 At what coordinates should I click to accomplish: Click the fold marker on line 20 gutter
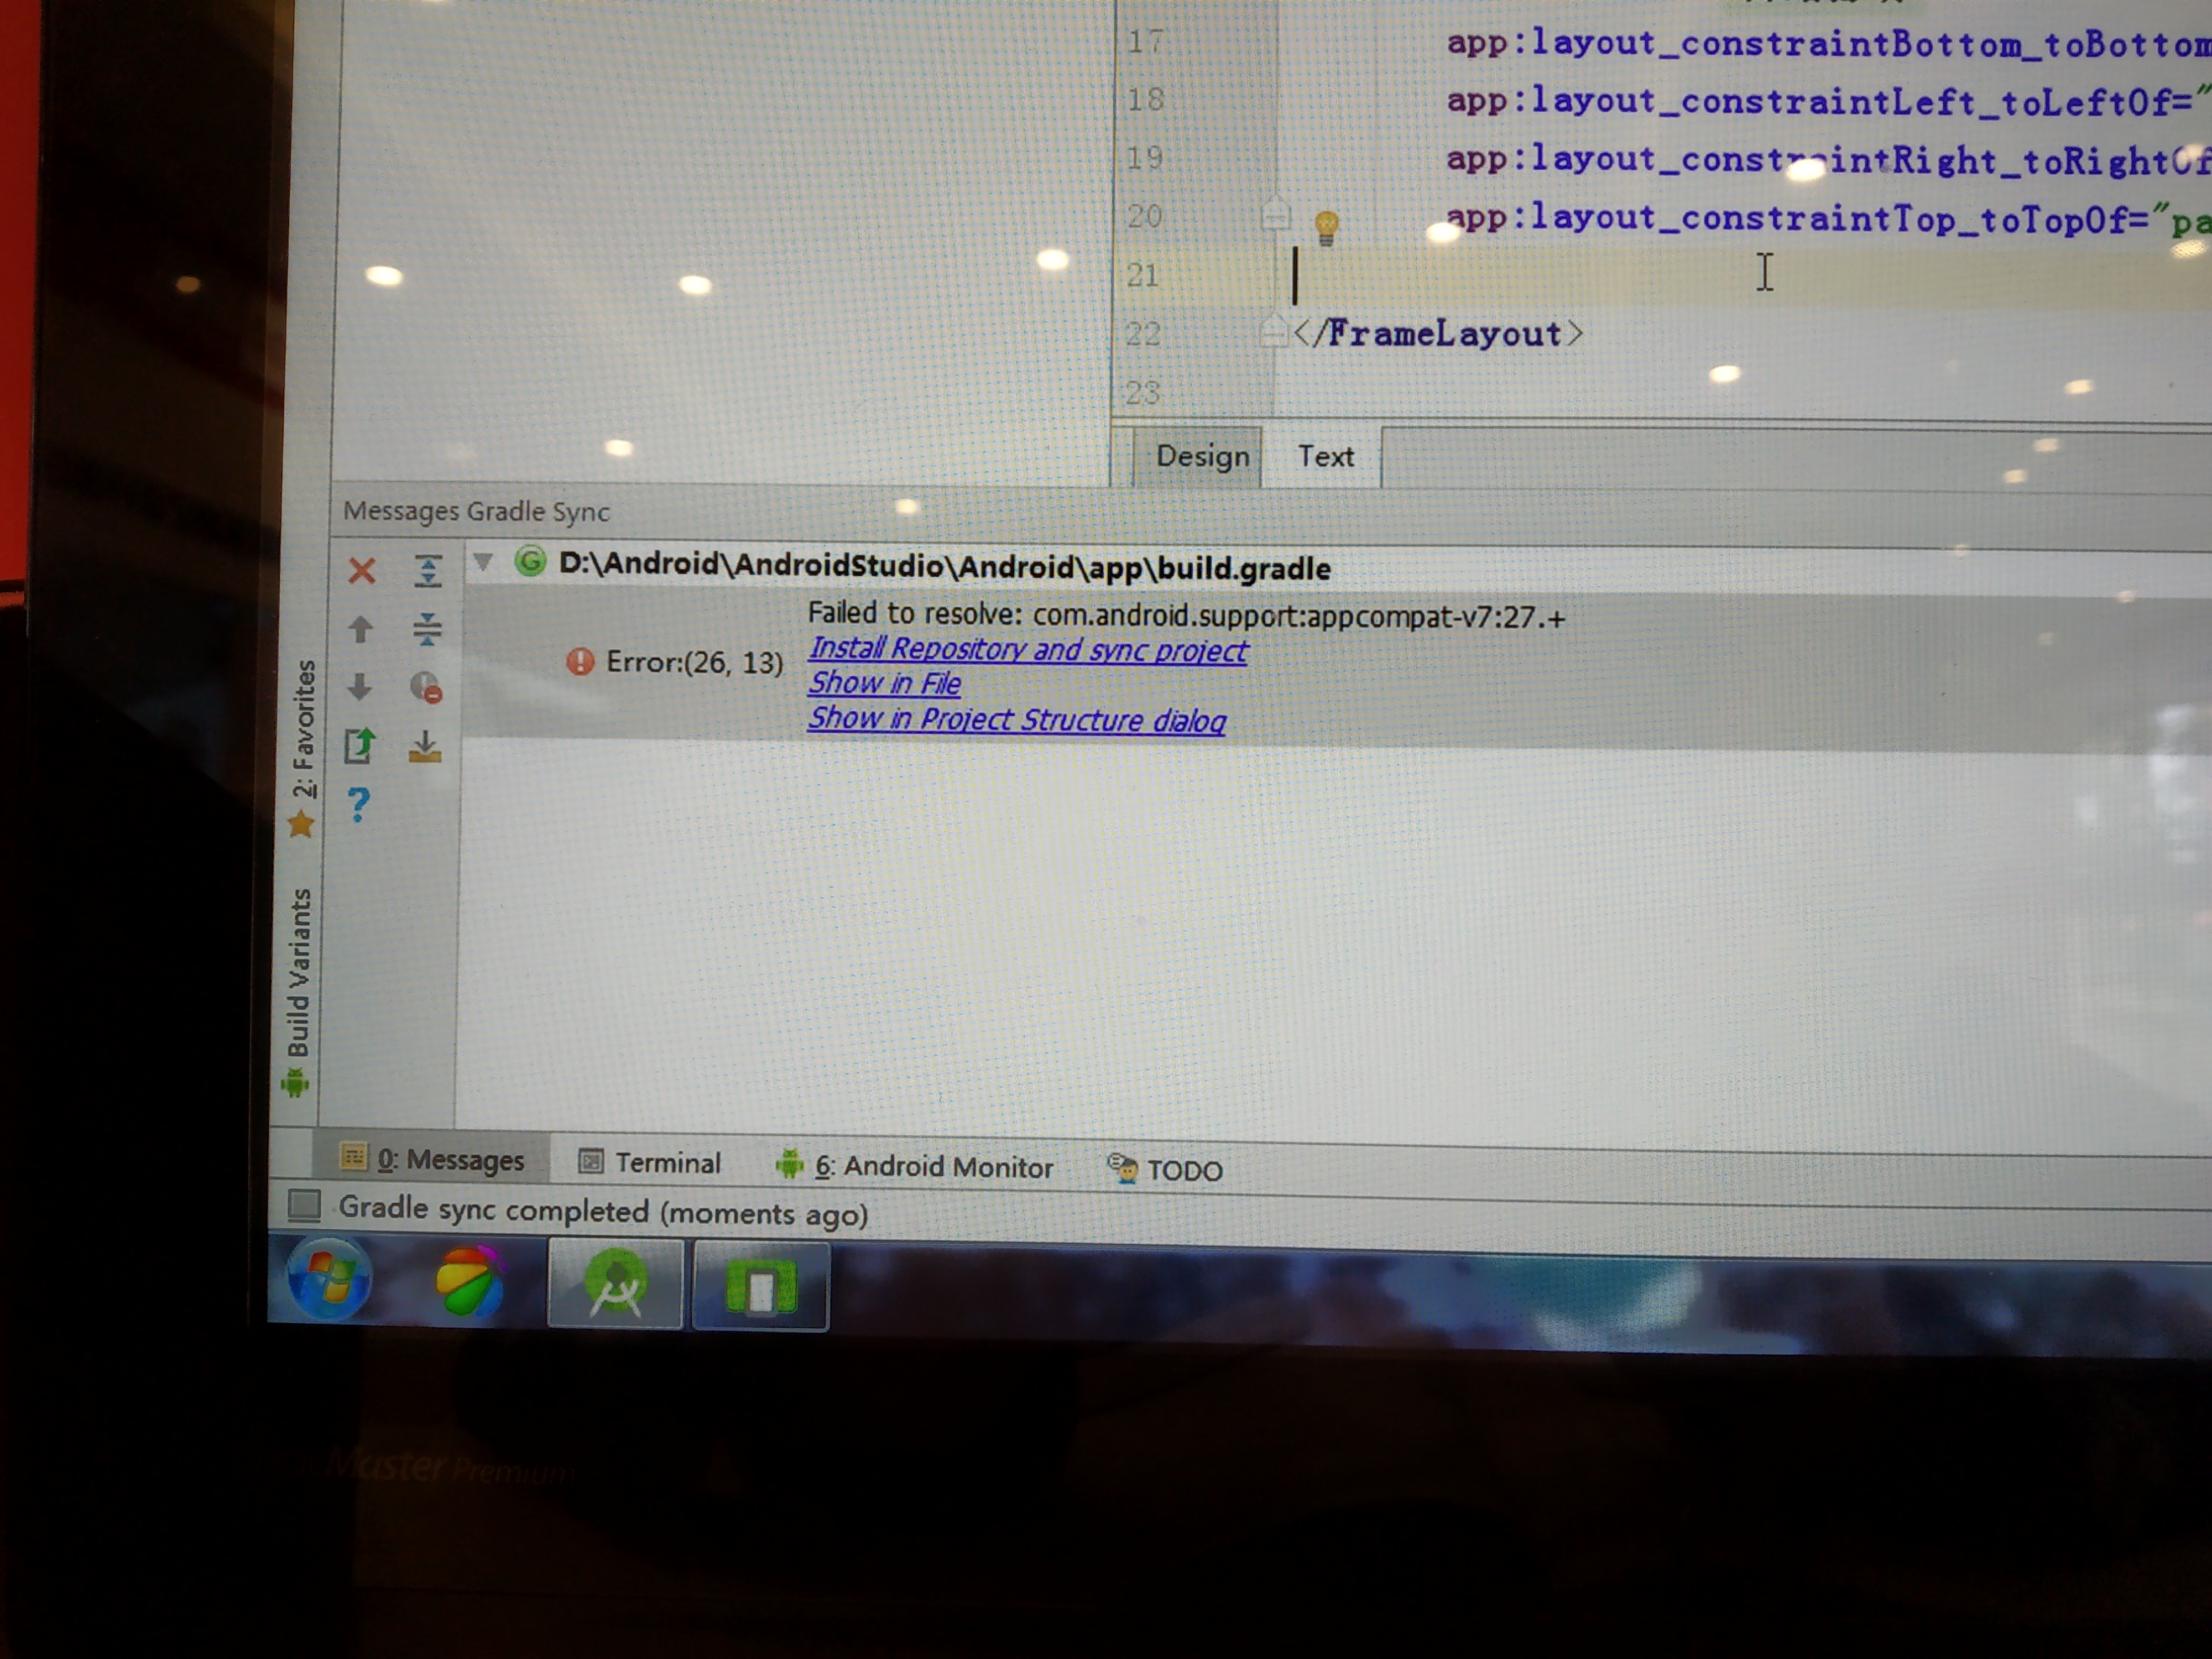(1274, 214)
